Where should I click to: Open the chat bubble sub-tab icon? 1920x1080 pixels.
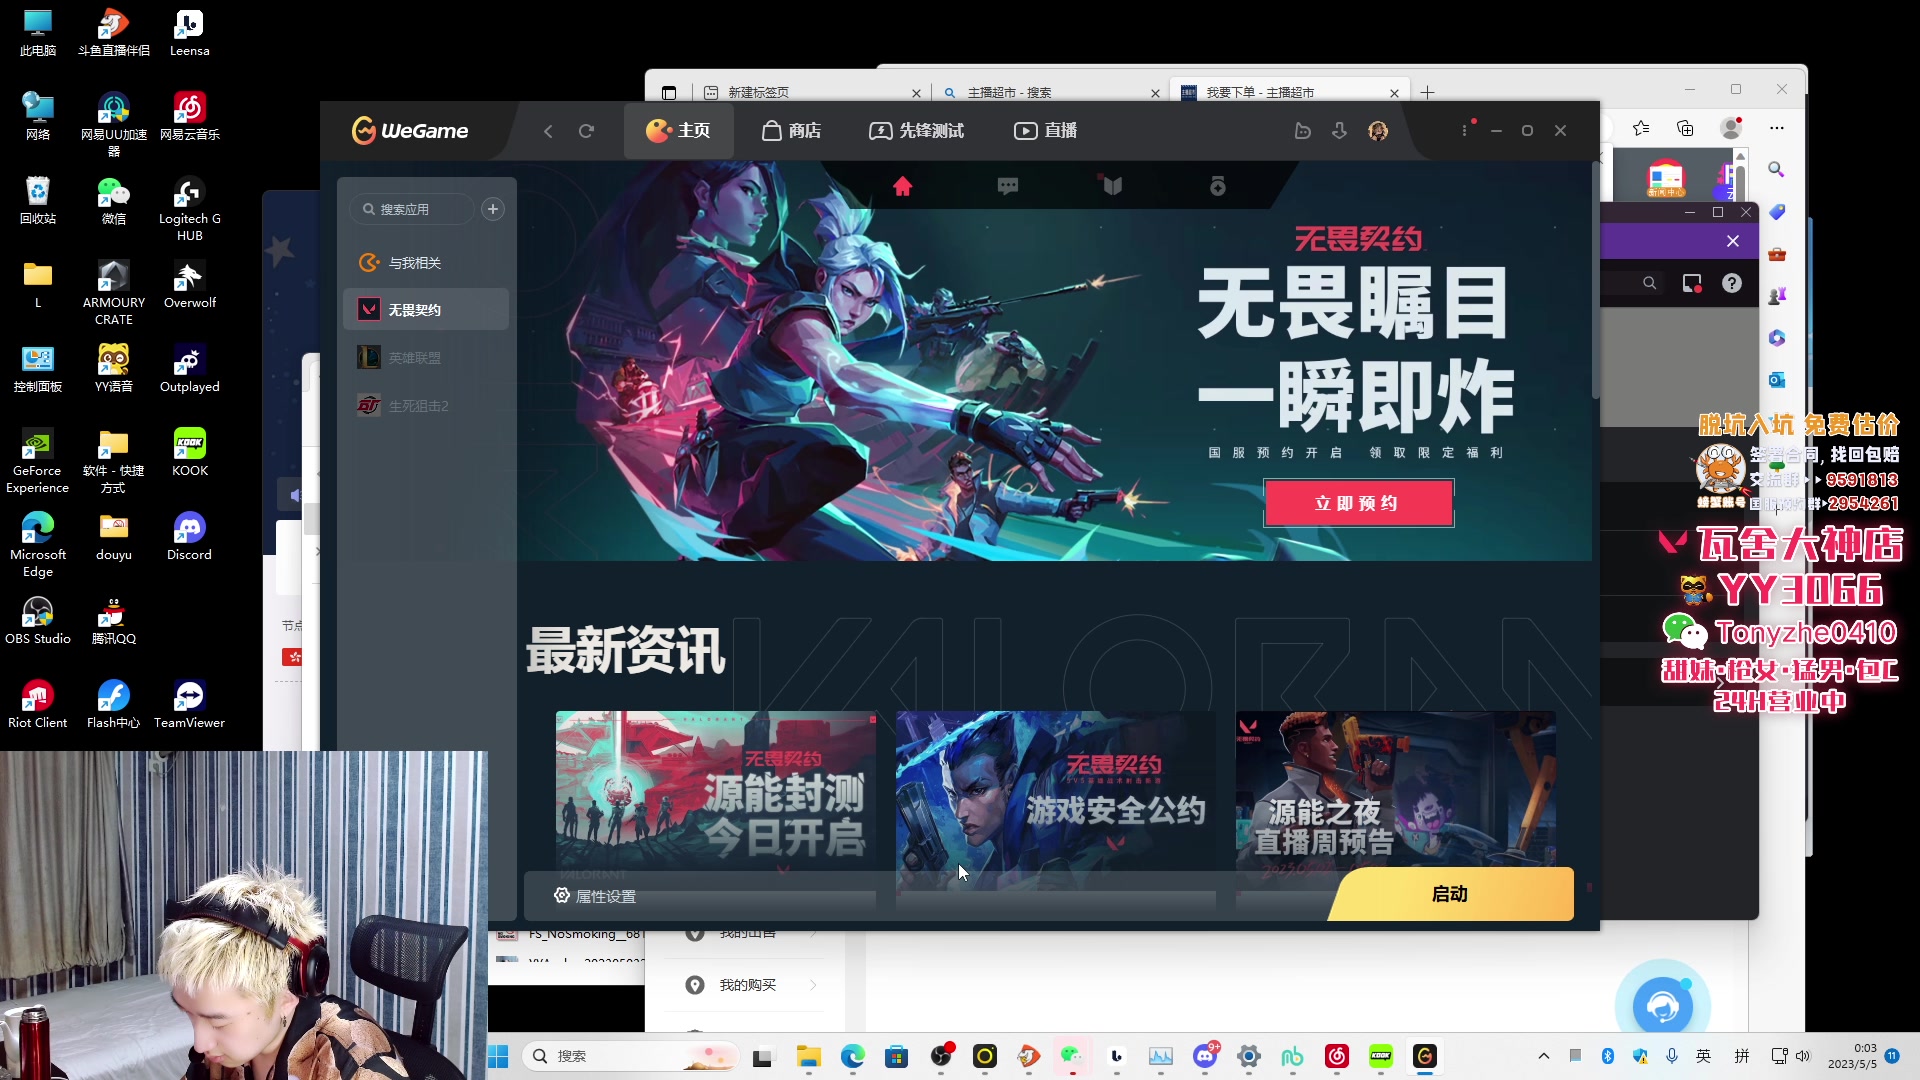[1008, 186]
